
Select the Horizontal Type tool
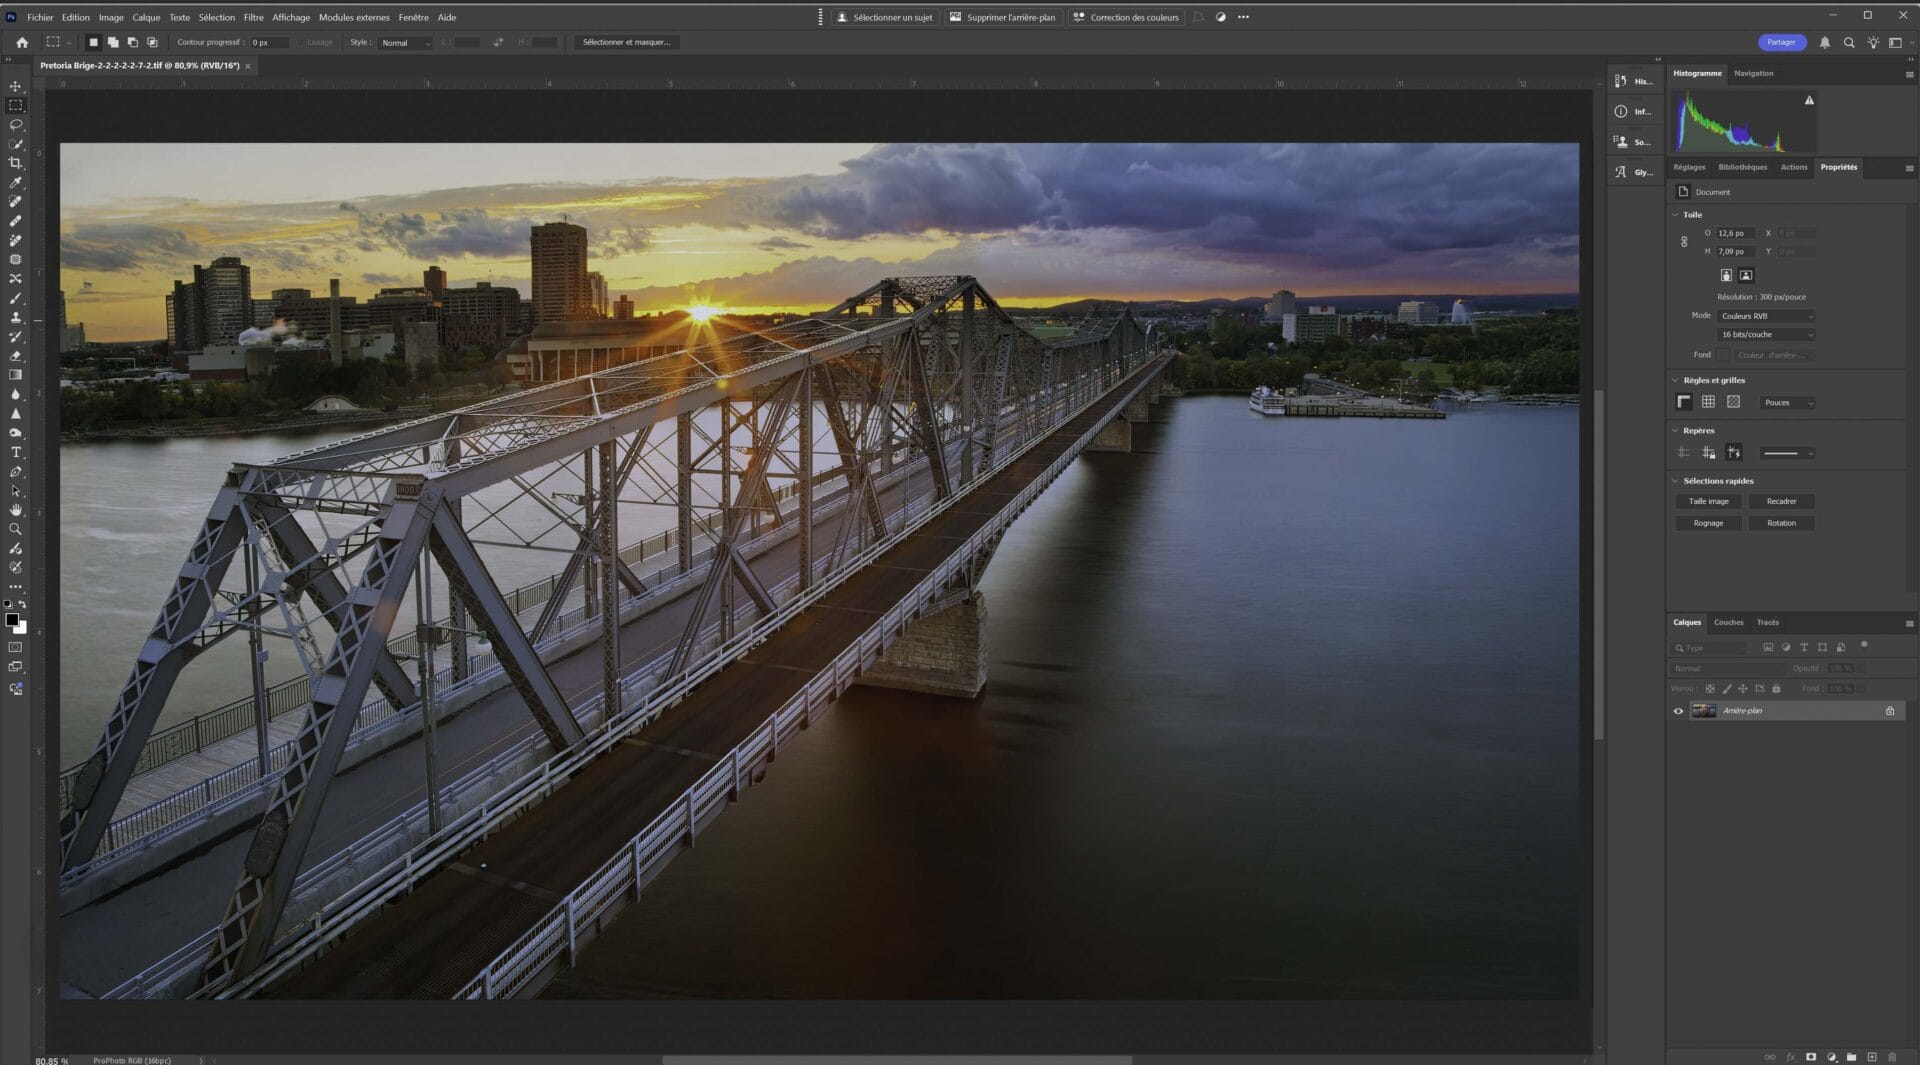[x=15, y=451]
